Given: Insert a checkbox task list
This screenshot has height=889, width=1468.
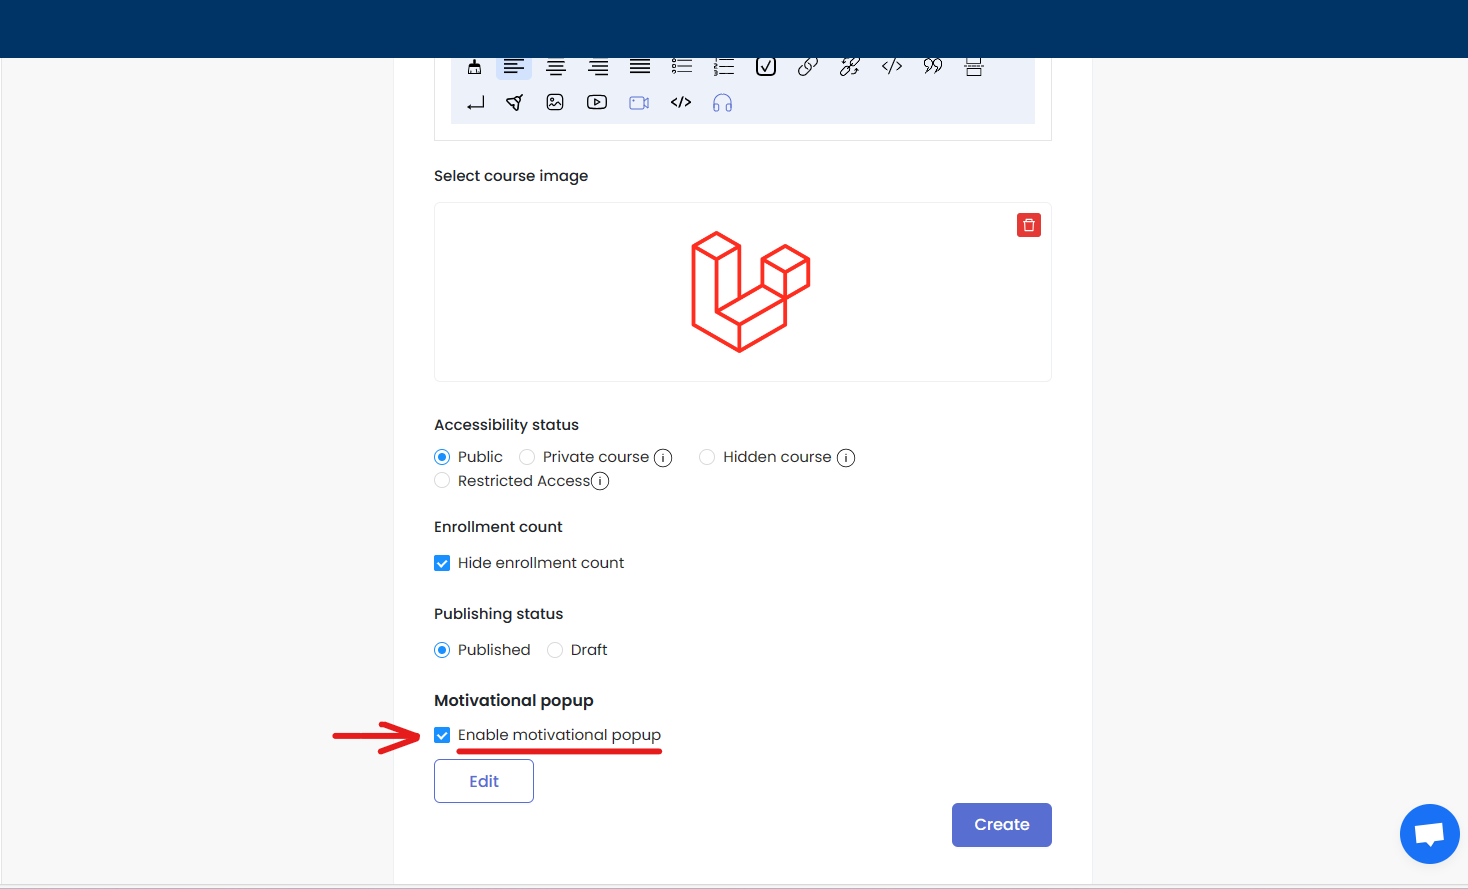Looking at the screenshot, I should point(766,67).
